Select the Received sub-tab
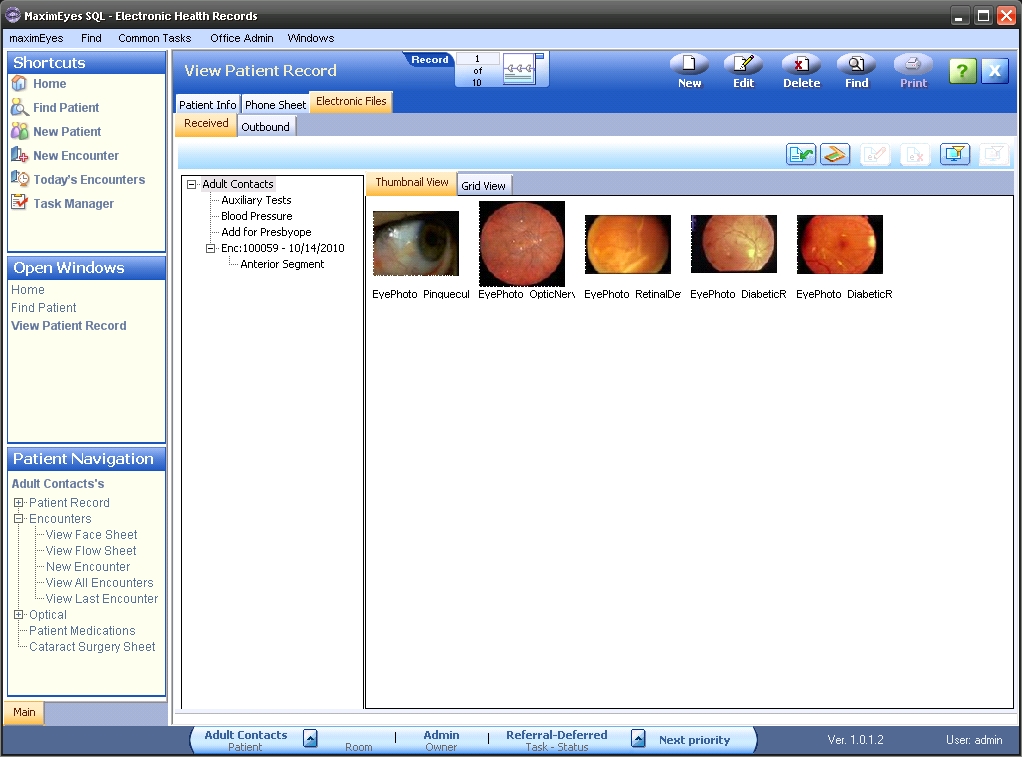 pos(206,124)
